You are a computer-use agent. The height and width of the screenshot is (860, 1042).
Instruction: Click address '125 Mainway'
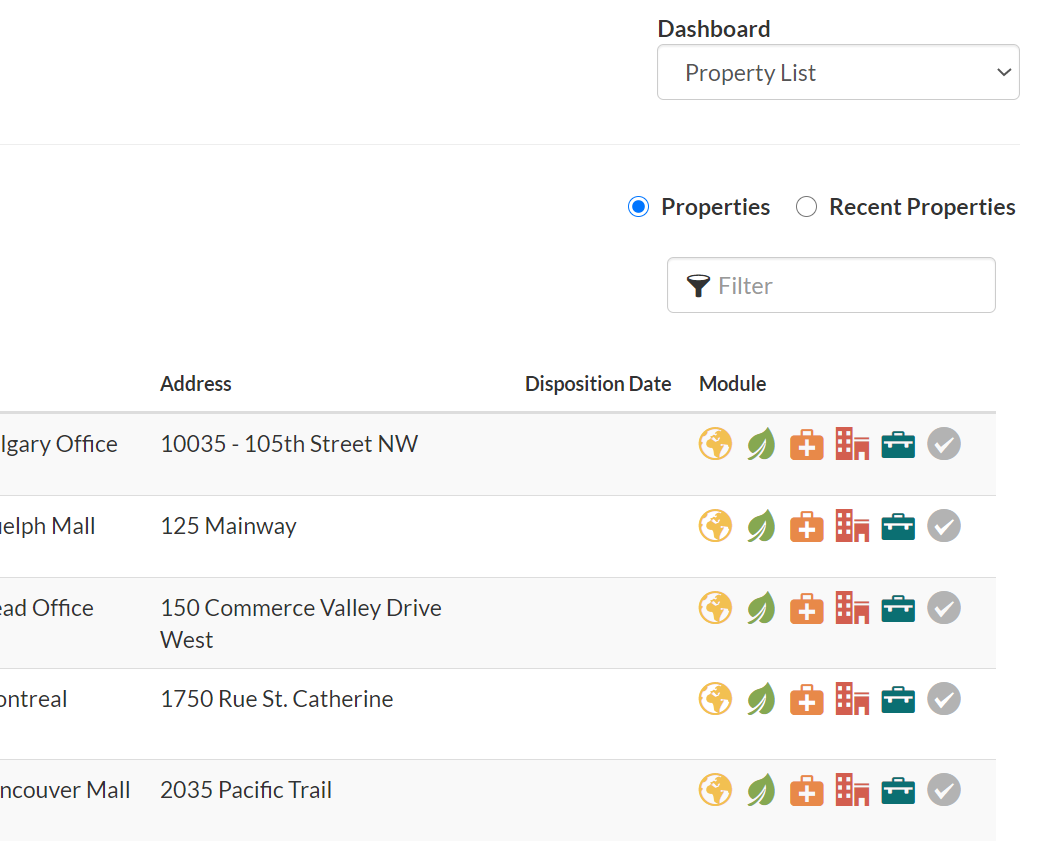228,526
